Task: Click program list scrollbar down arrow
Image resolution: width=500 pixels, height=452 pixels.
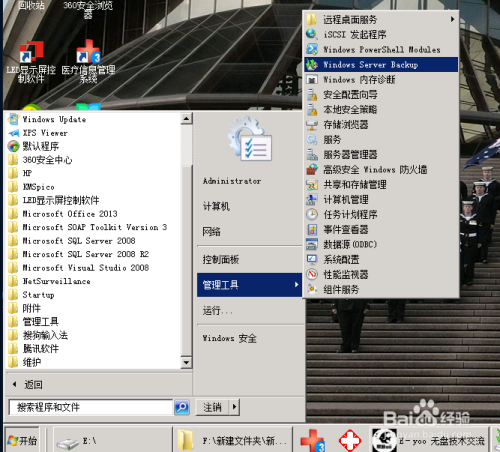Action: pos(186,363)
